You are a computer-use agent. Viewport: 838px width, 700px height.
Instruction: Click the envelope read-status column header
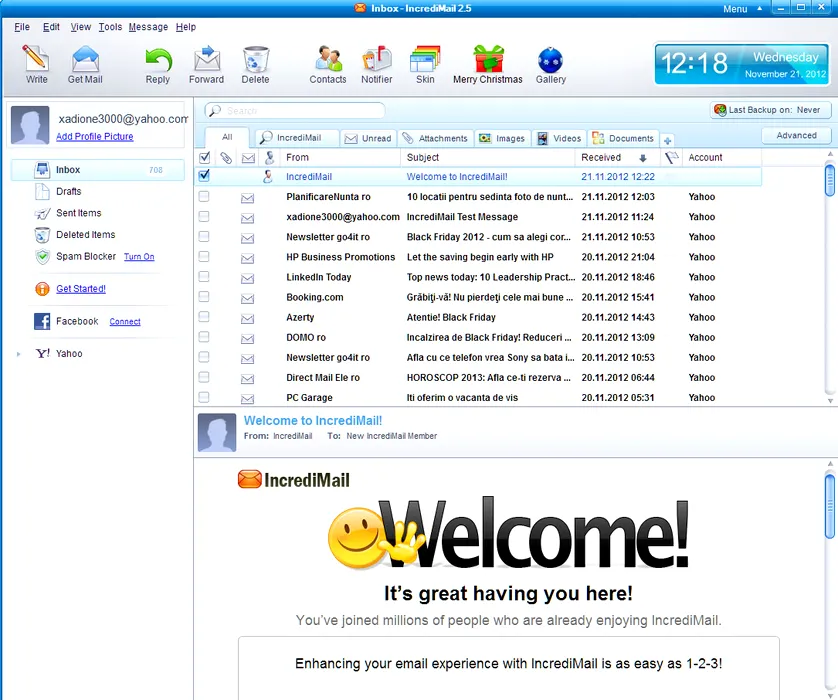[x=248, y=158]
